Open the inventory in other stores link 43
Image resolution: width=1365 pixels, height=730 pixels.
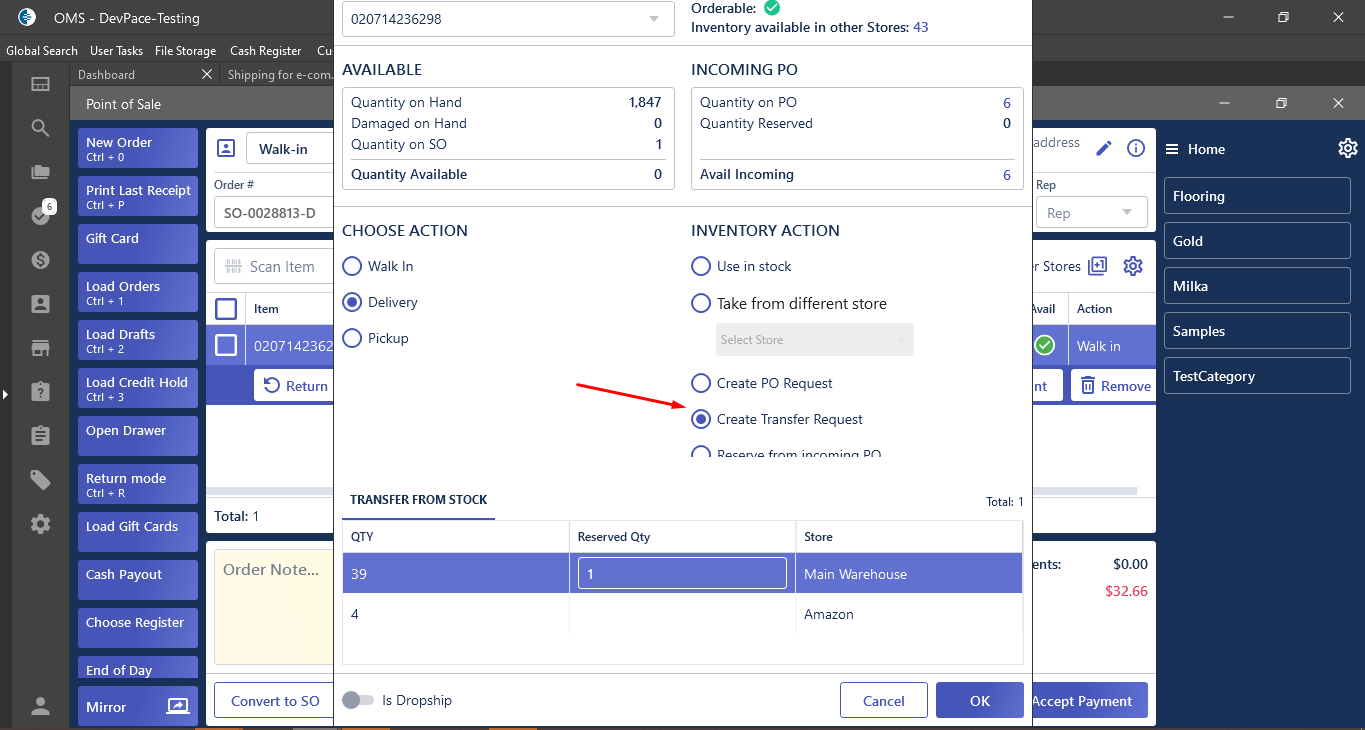920,27
